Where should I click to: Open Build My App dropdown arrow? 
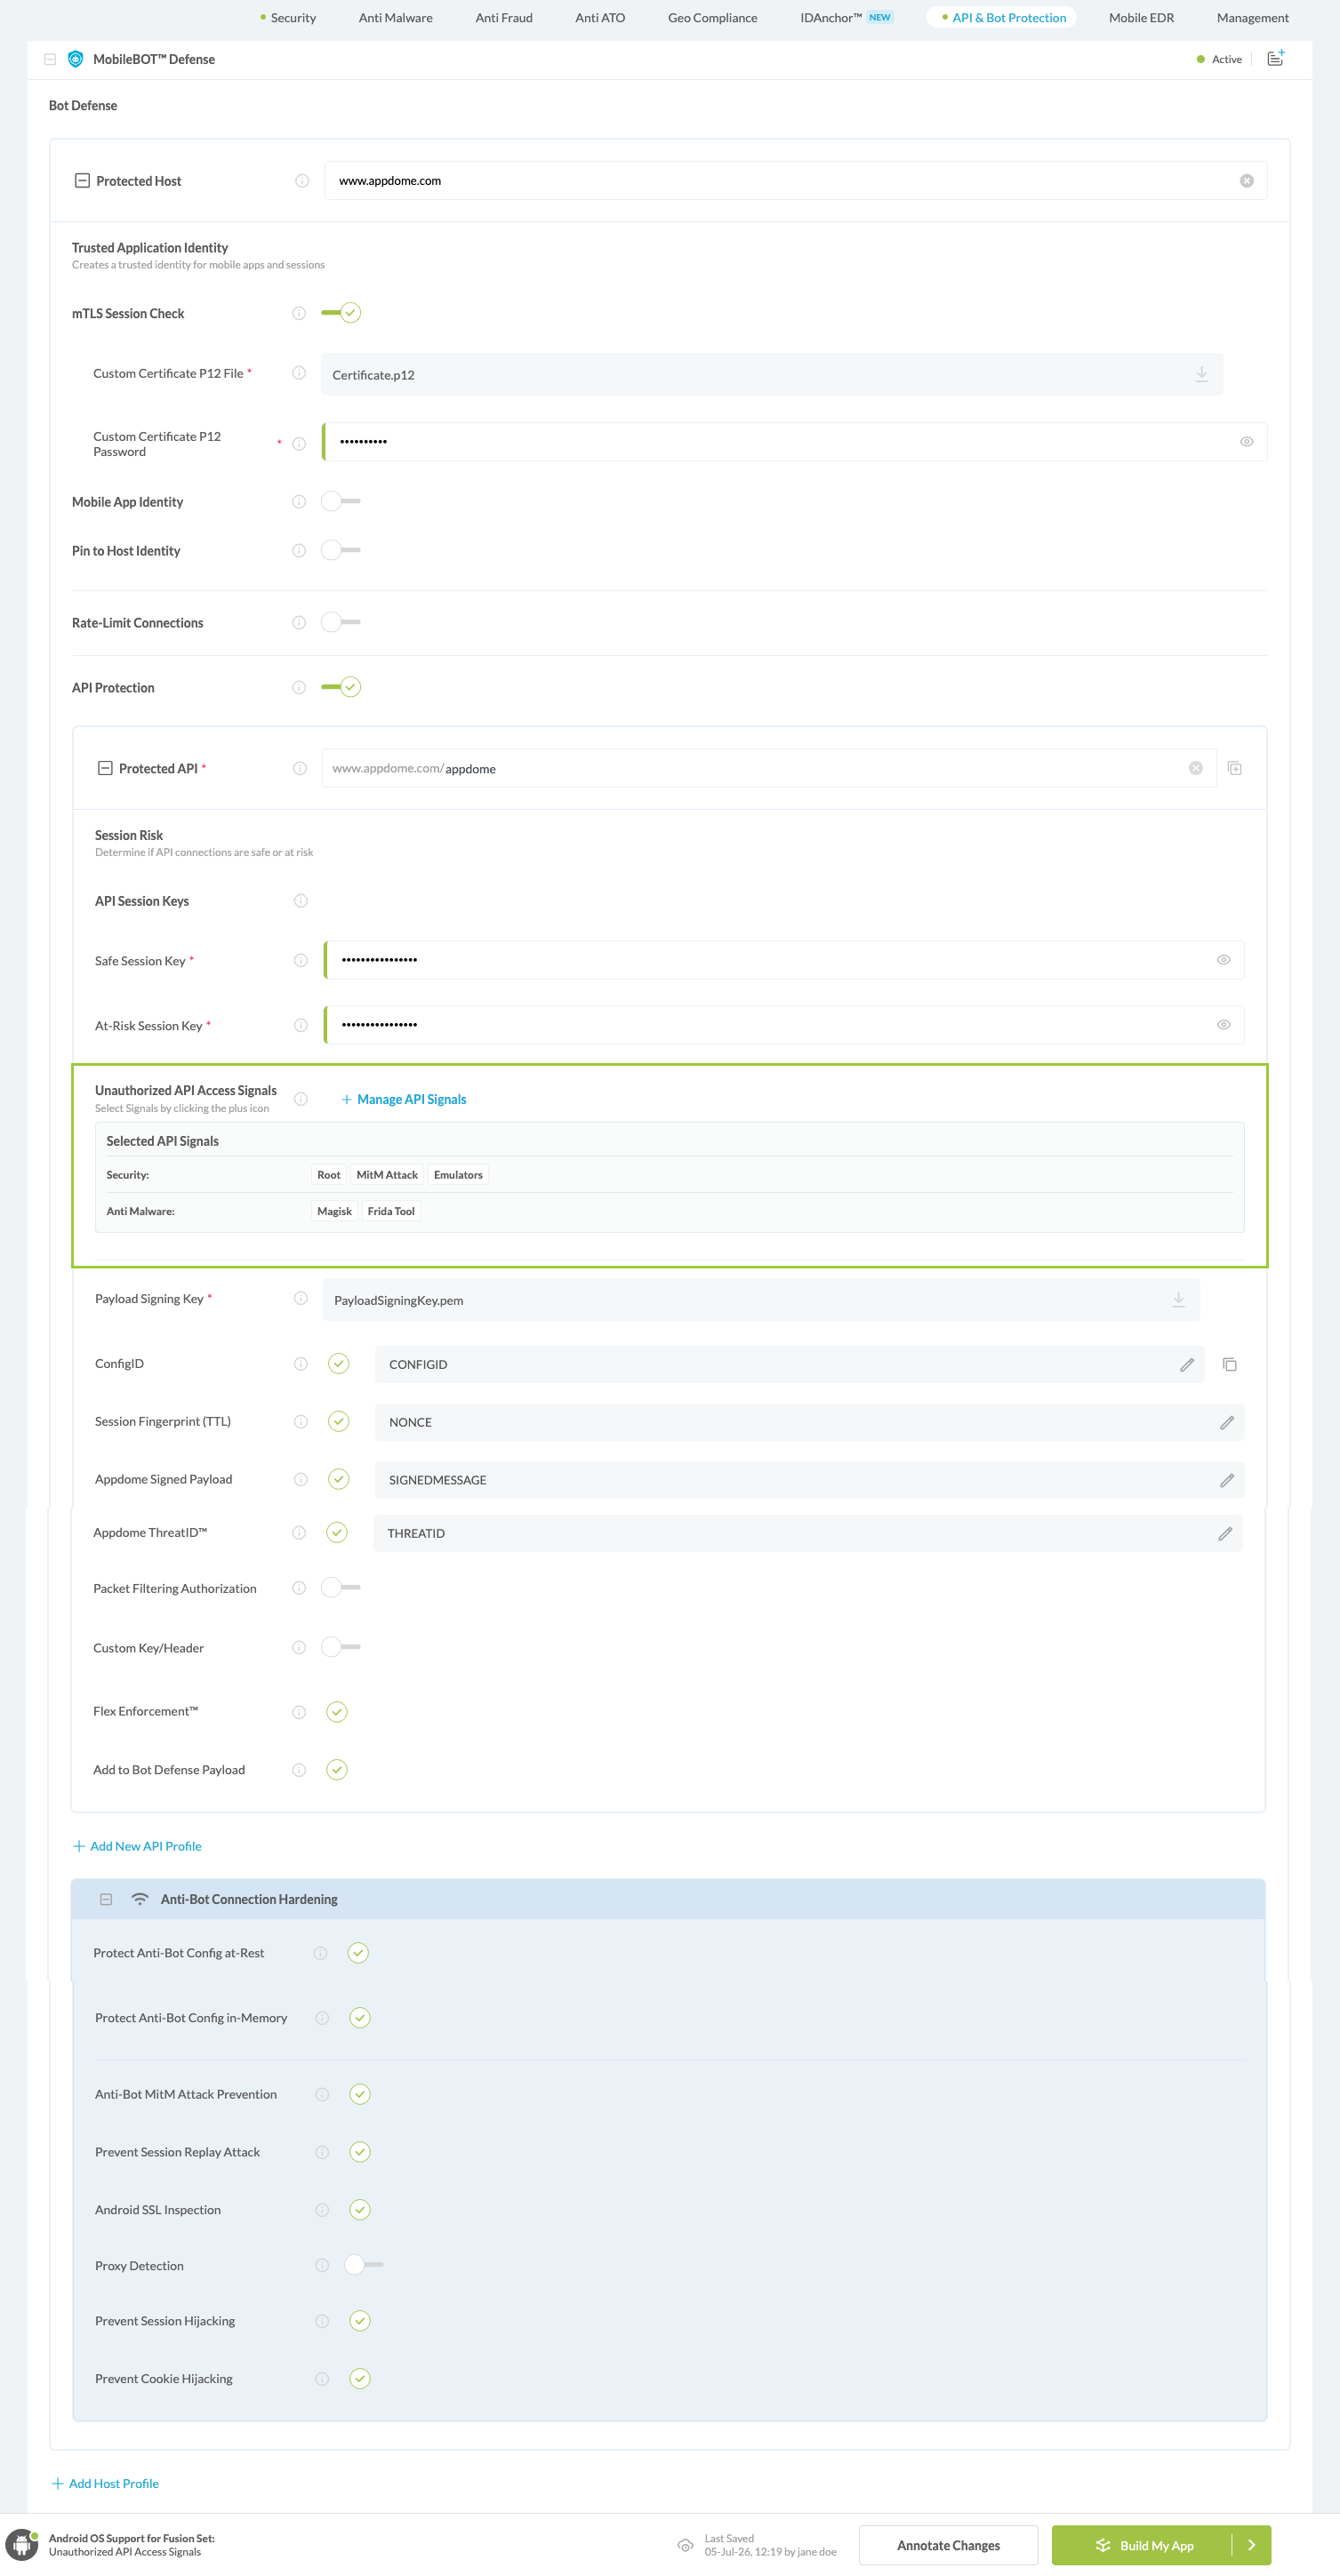(x=1251, y=2545)
